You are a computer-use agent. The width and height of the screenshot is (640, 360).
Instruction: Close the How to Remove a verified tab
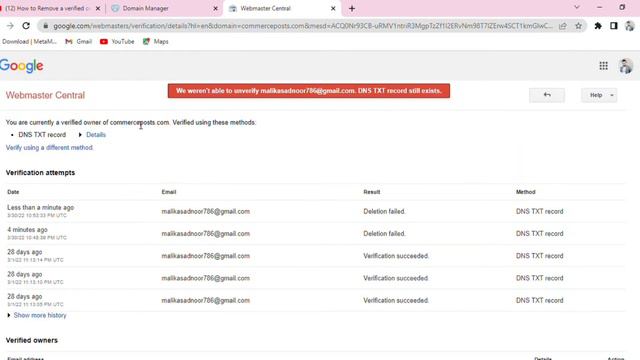click(x=98, y=8)
